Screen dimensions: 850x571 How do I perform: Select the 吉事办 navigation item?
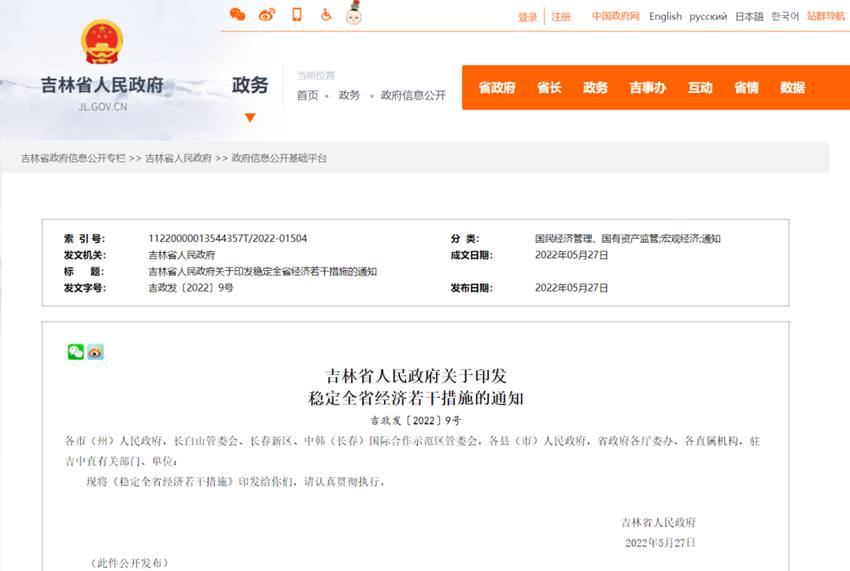(647, 88)
